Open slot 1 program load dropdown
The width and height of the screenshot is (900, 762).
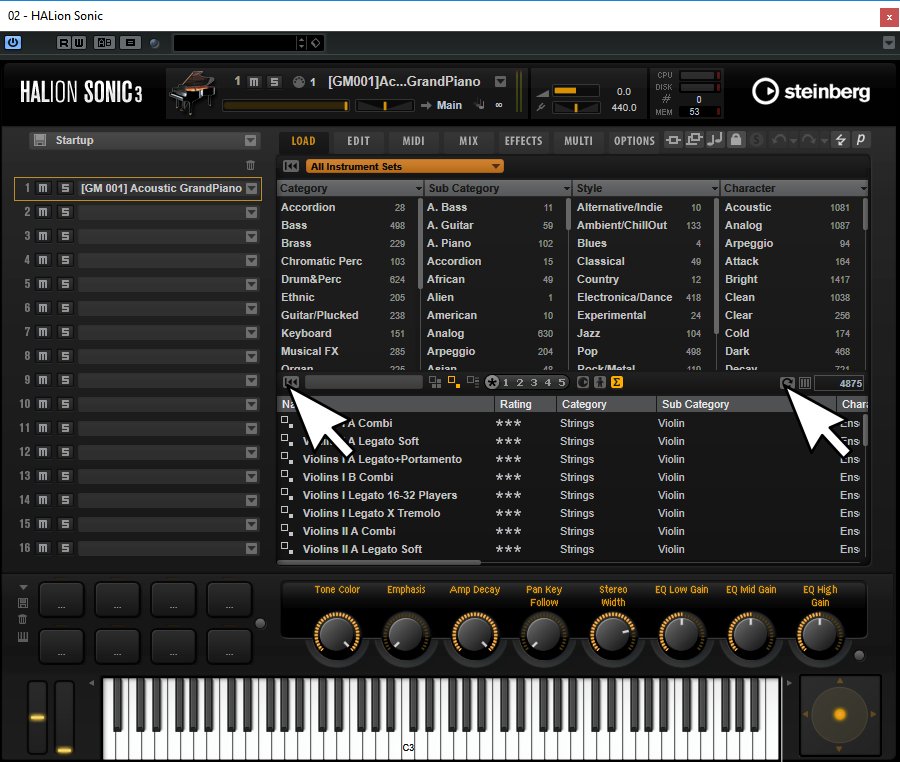click(251, 188)
